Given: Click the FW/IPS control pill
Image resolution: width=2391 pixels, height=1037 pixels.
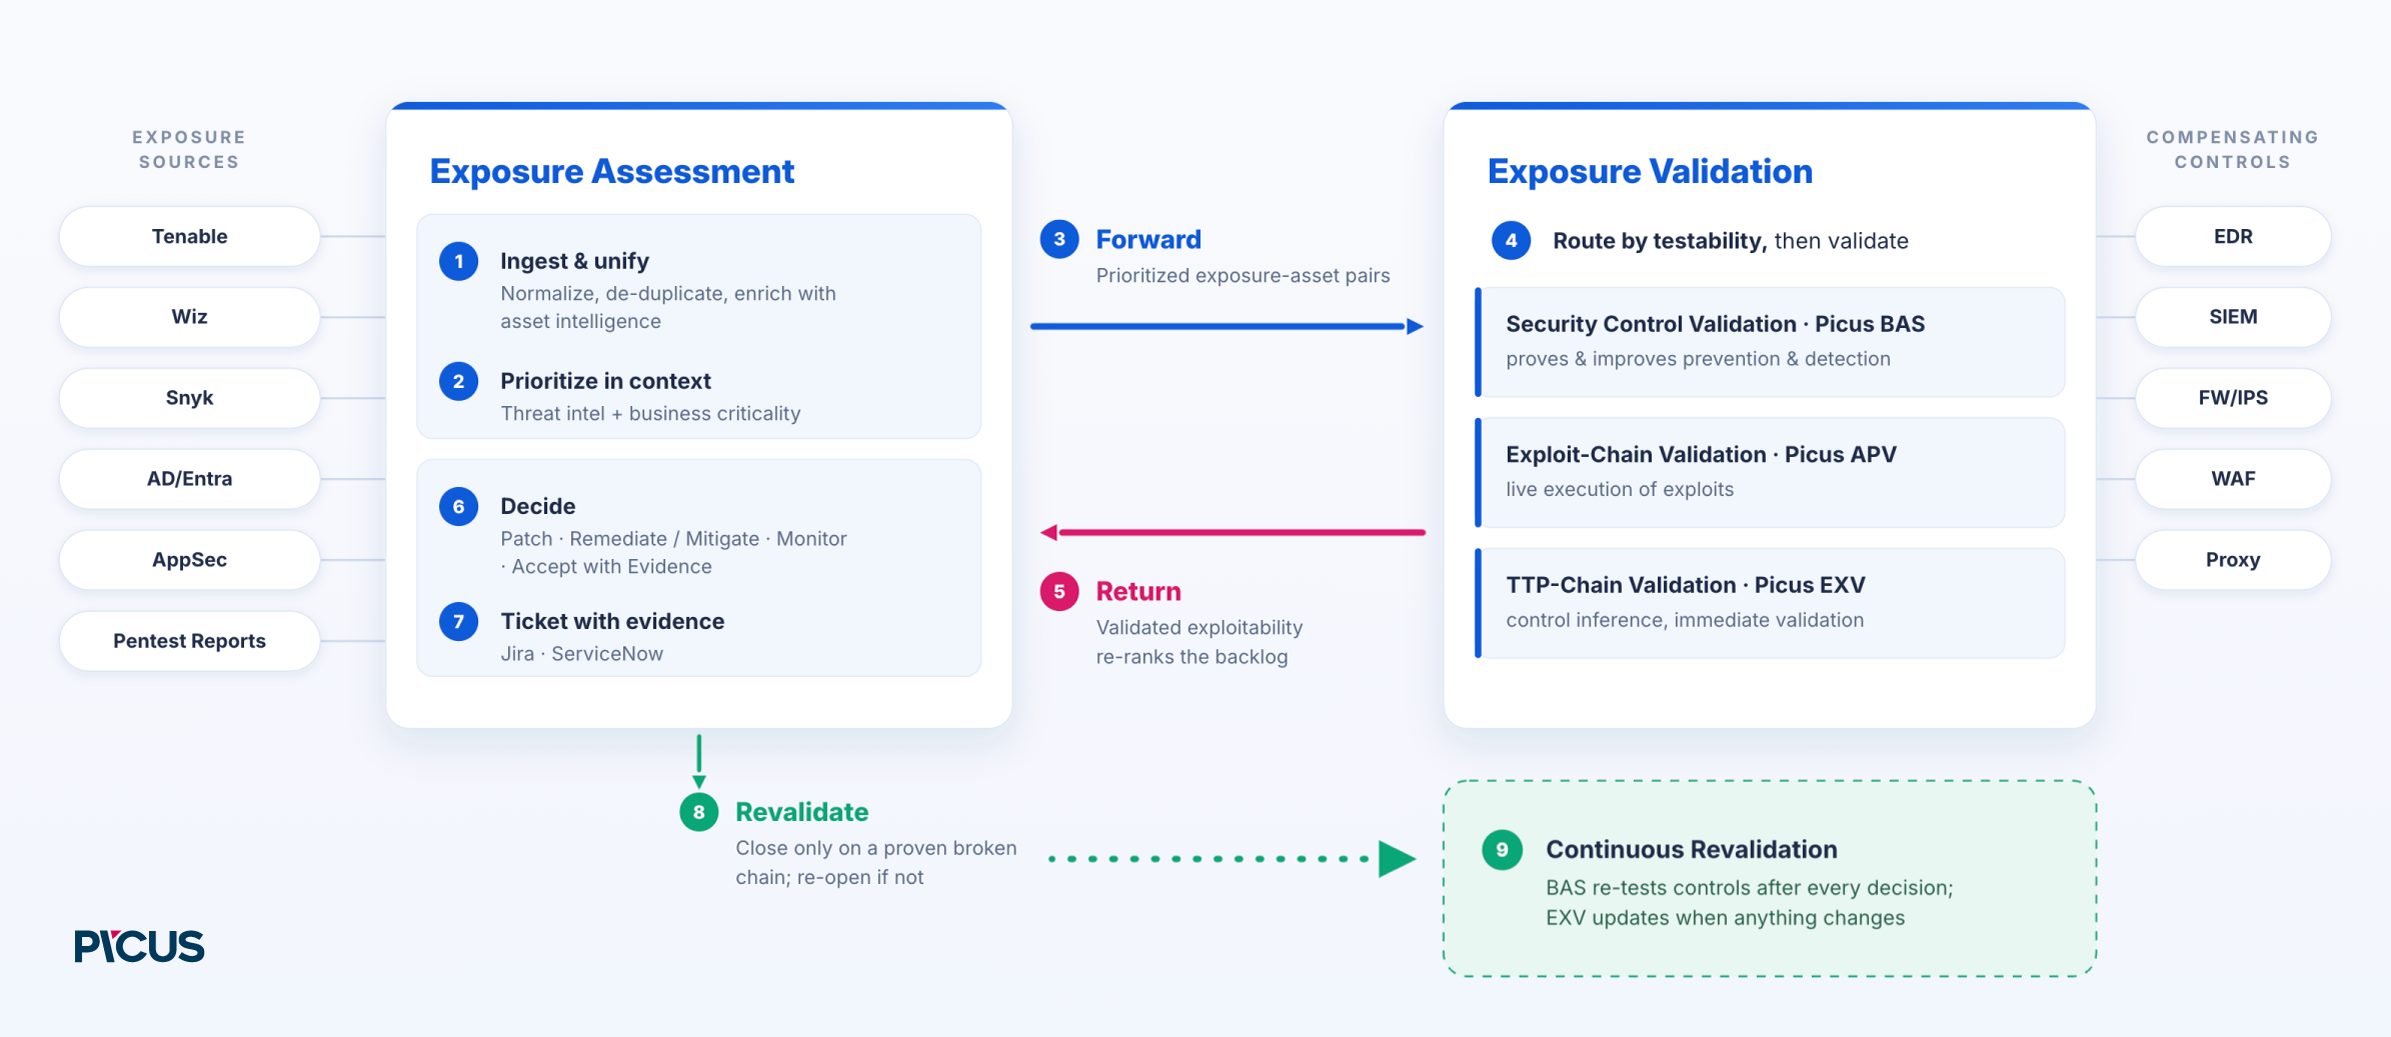Looking at the screenshot, I should coord(2233,398).
